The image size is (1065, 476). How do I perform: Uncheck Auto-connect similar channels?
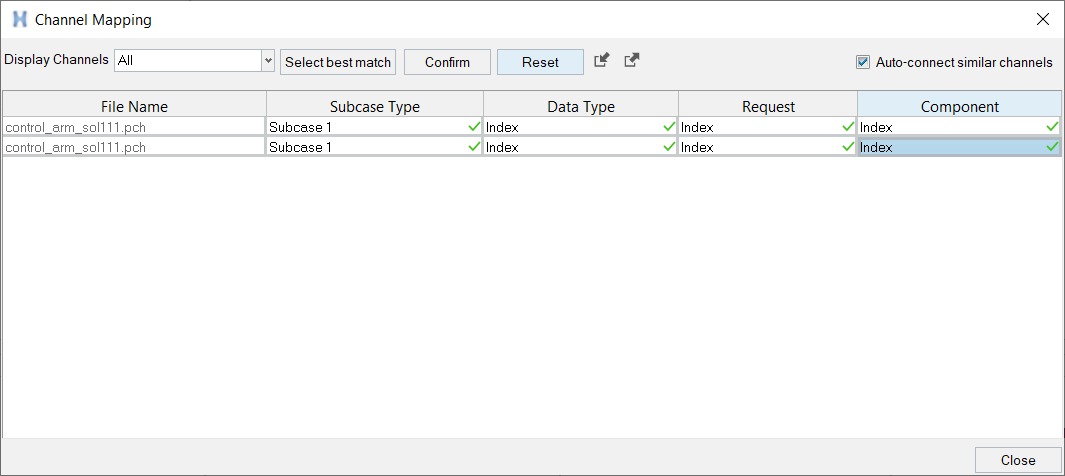coord(863,62)
